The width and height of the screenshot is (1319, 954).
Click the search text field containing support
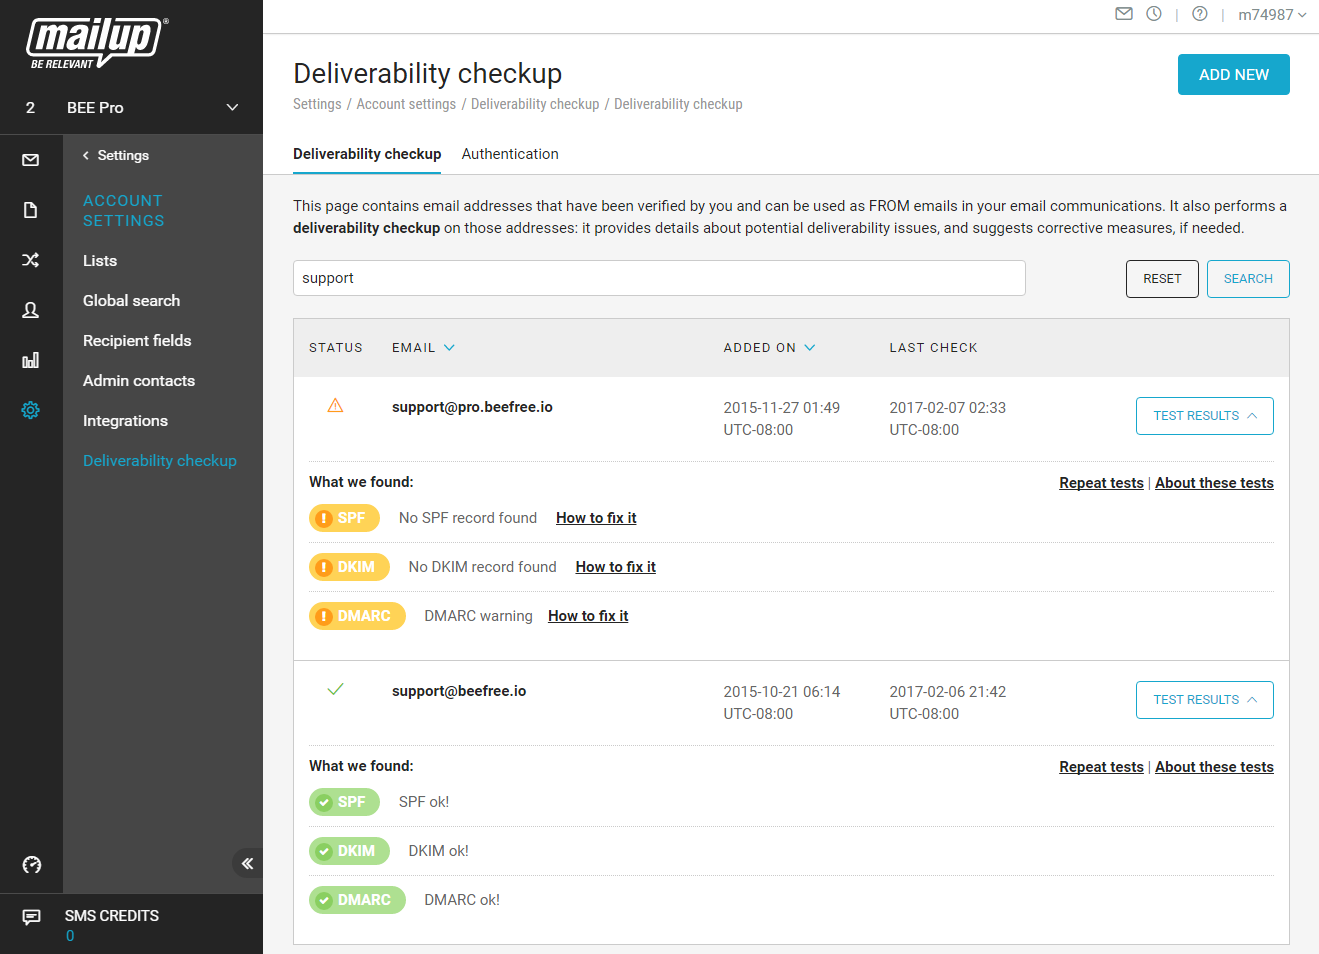659,278
